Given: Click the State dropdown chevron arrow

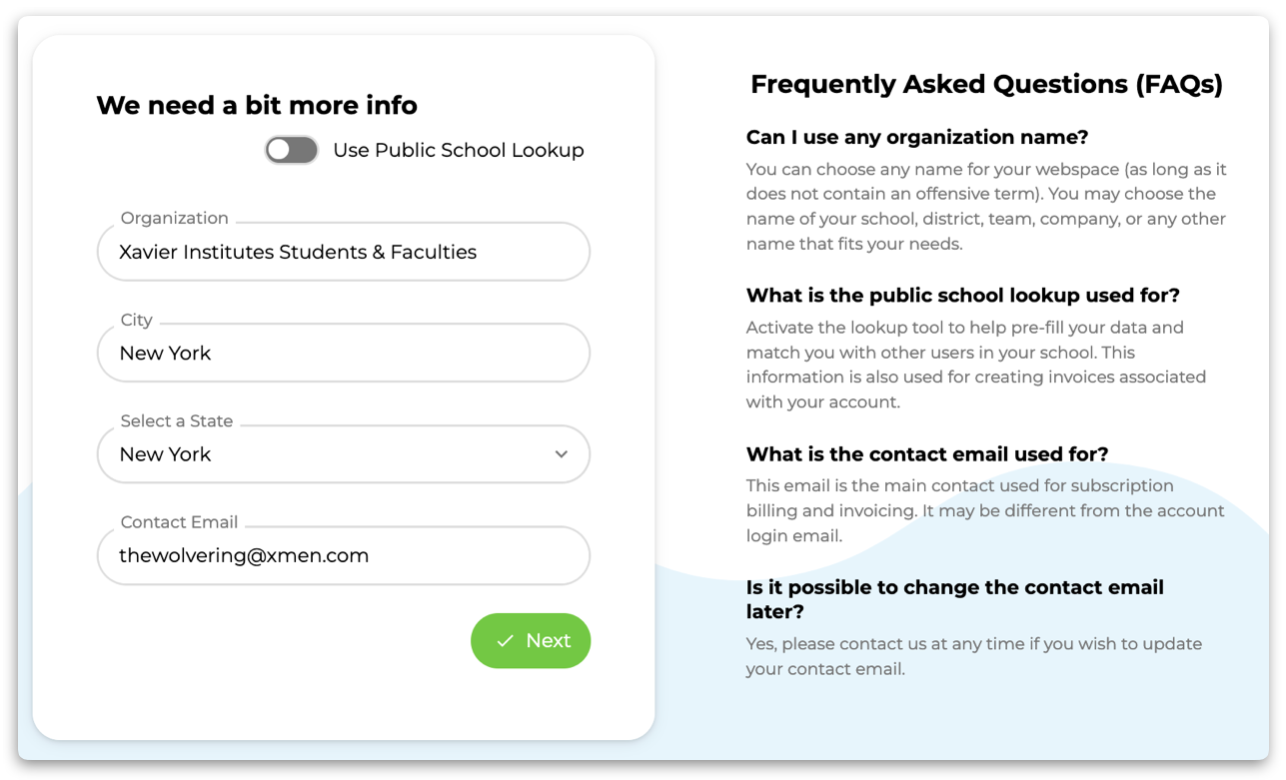Looking at the screenshot, I should (561, 454).
